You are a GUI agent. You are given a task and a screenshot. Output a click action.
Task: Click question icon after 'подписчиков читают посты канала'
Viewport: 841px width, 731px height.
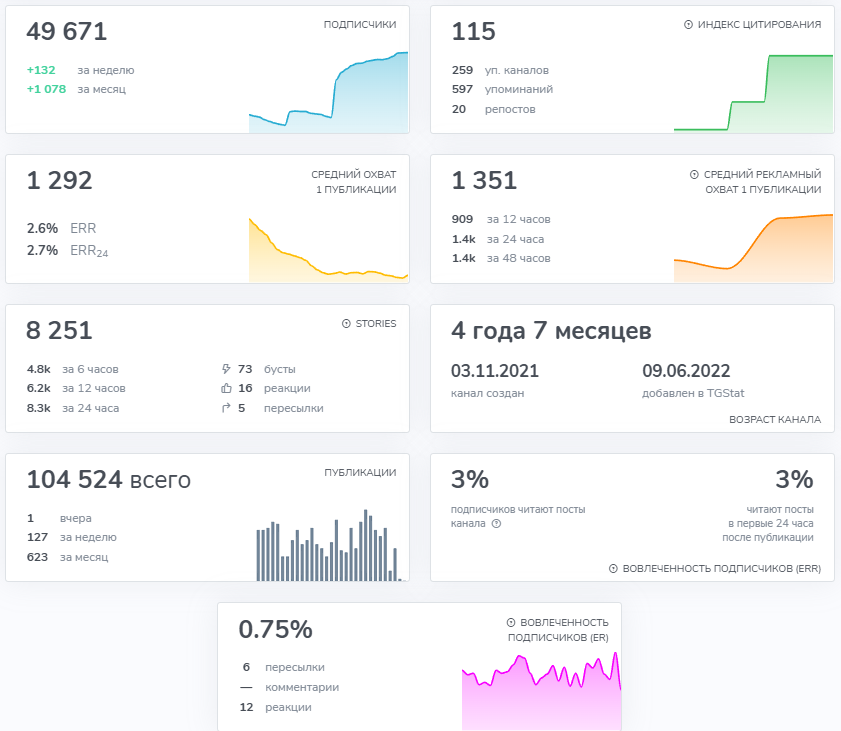pos(497,523)
